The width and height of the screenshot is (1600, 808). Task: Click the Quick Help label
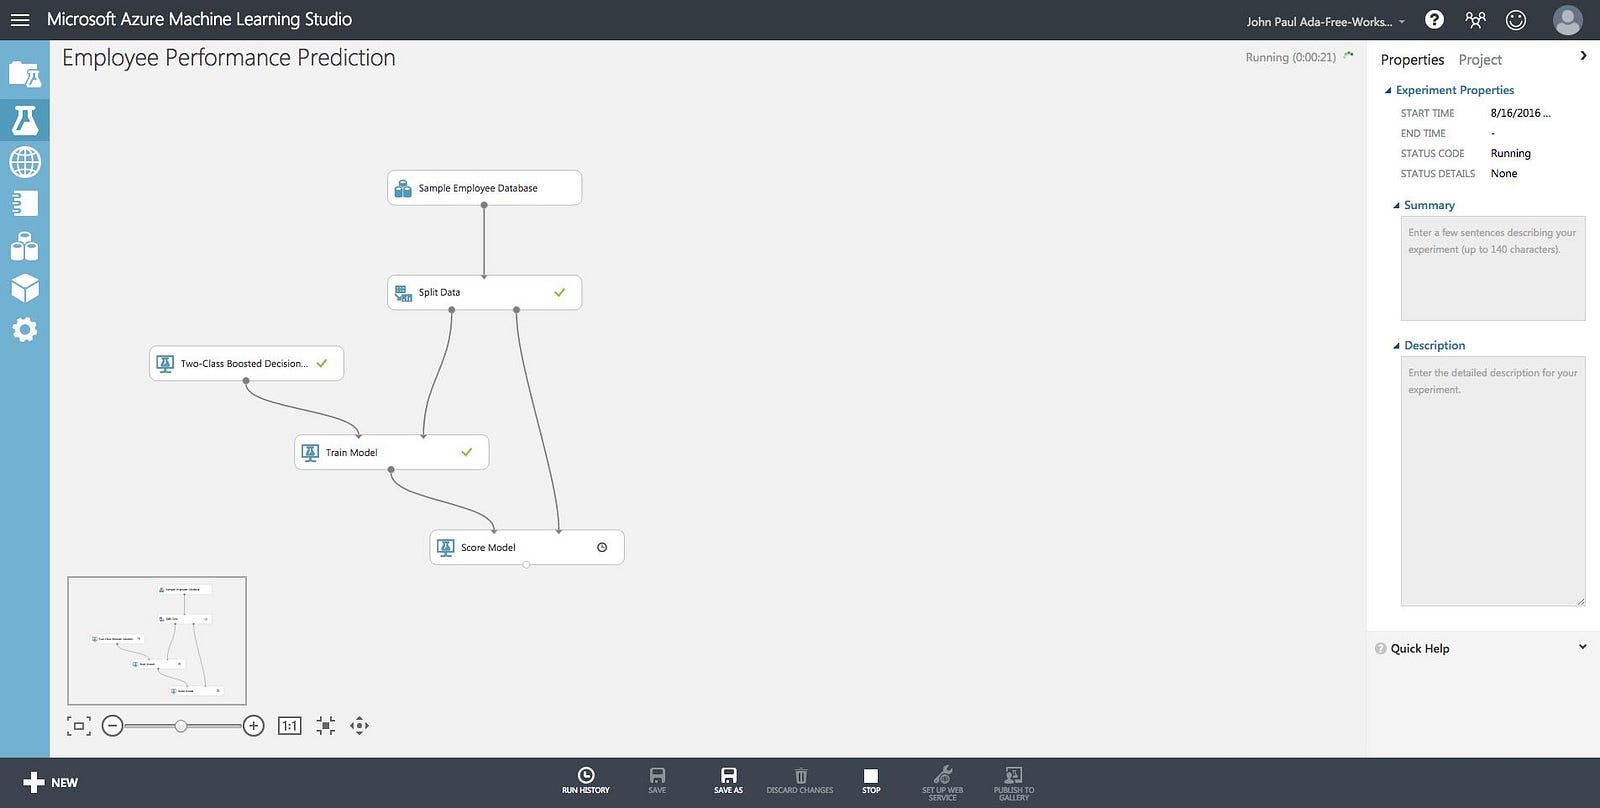[1419, 648]
